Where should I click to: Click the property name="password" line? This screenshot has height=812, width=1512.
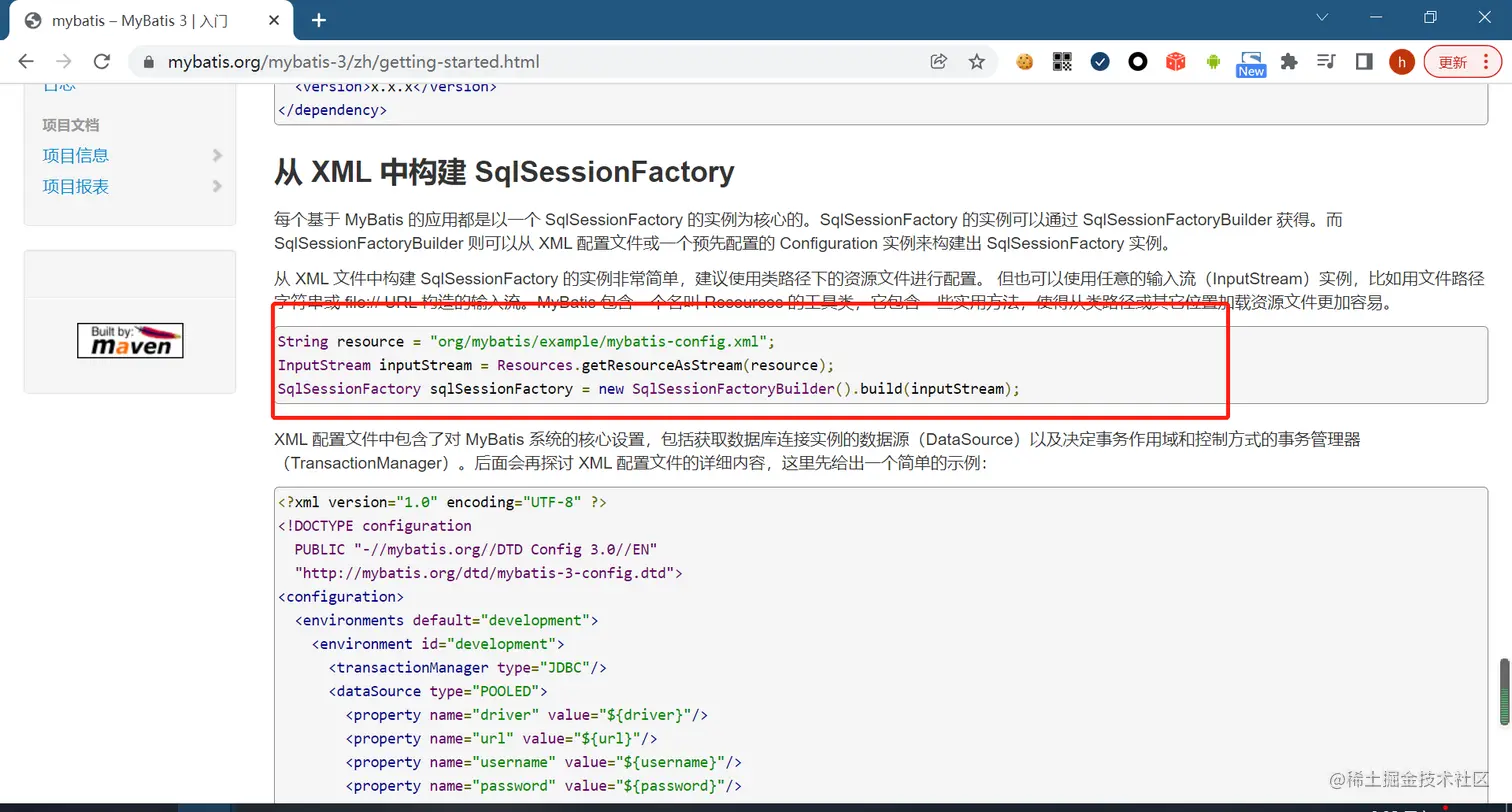pos(543,786)
